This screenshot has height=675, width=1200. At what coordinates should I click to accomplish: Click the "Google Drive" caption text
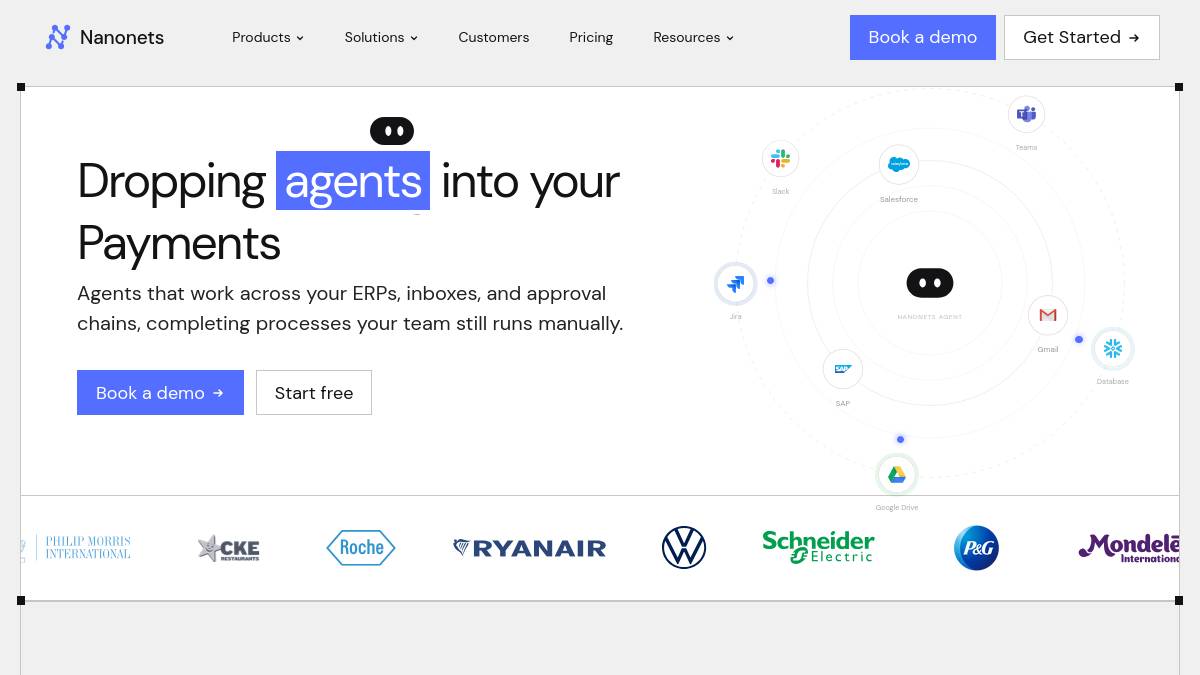coord(897,507)
